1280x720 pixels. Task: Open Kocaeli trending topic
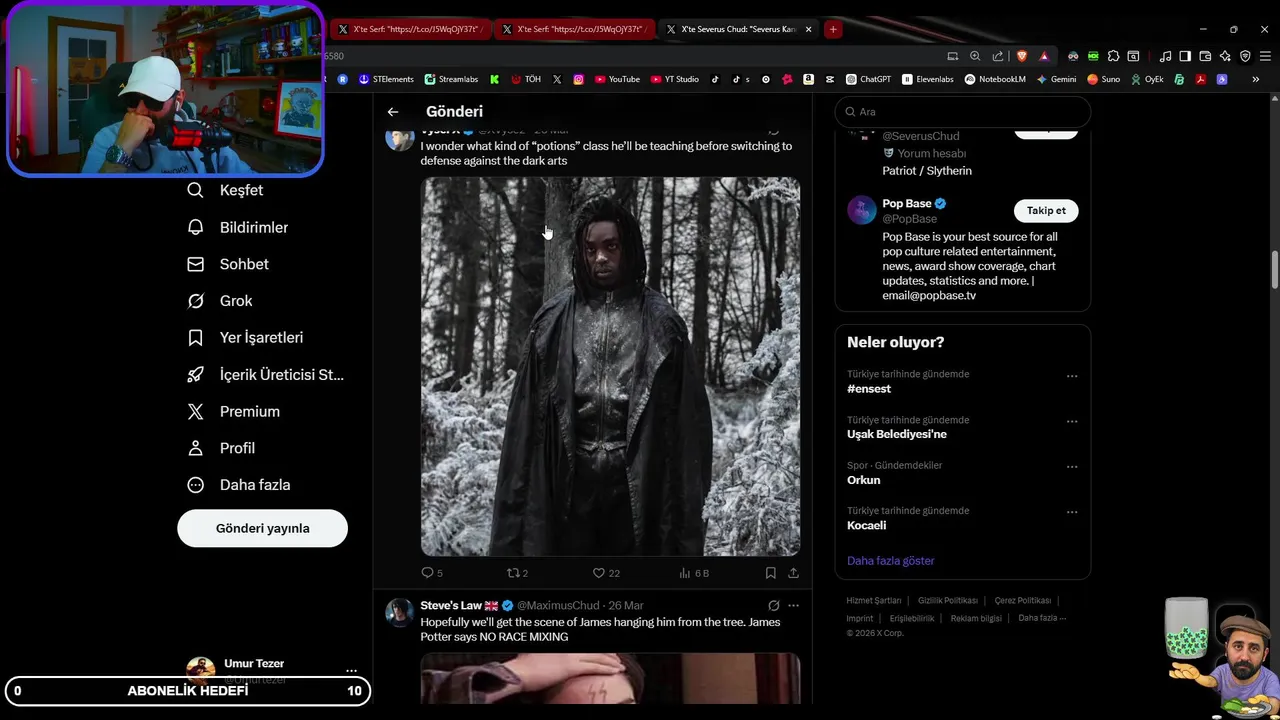(866, 525)
